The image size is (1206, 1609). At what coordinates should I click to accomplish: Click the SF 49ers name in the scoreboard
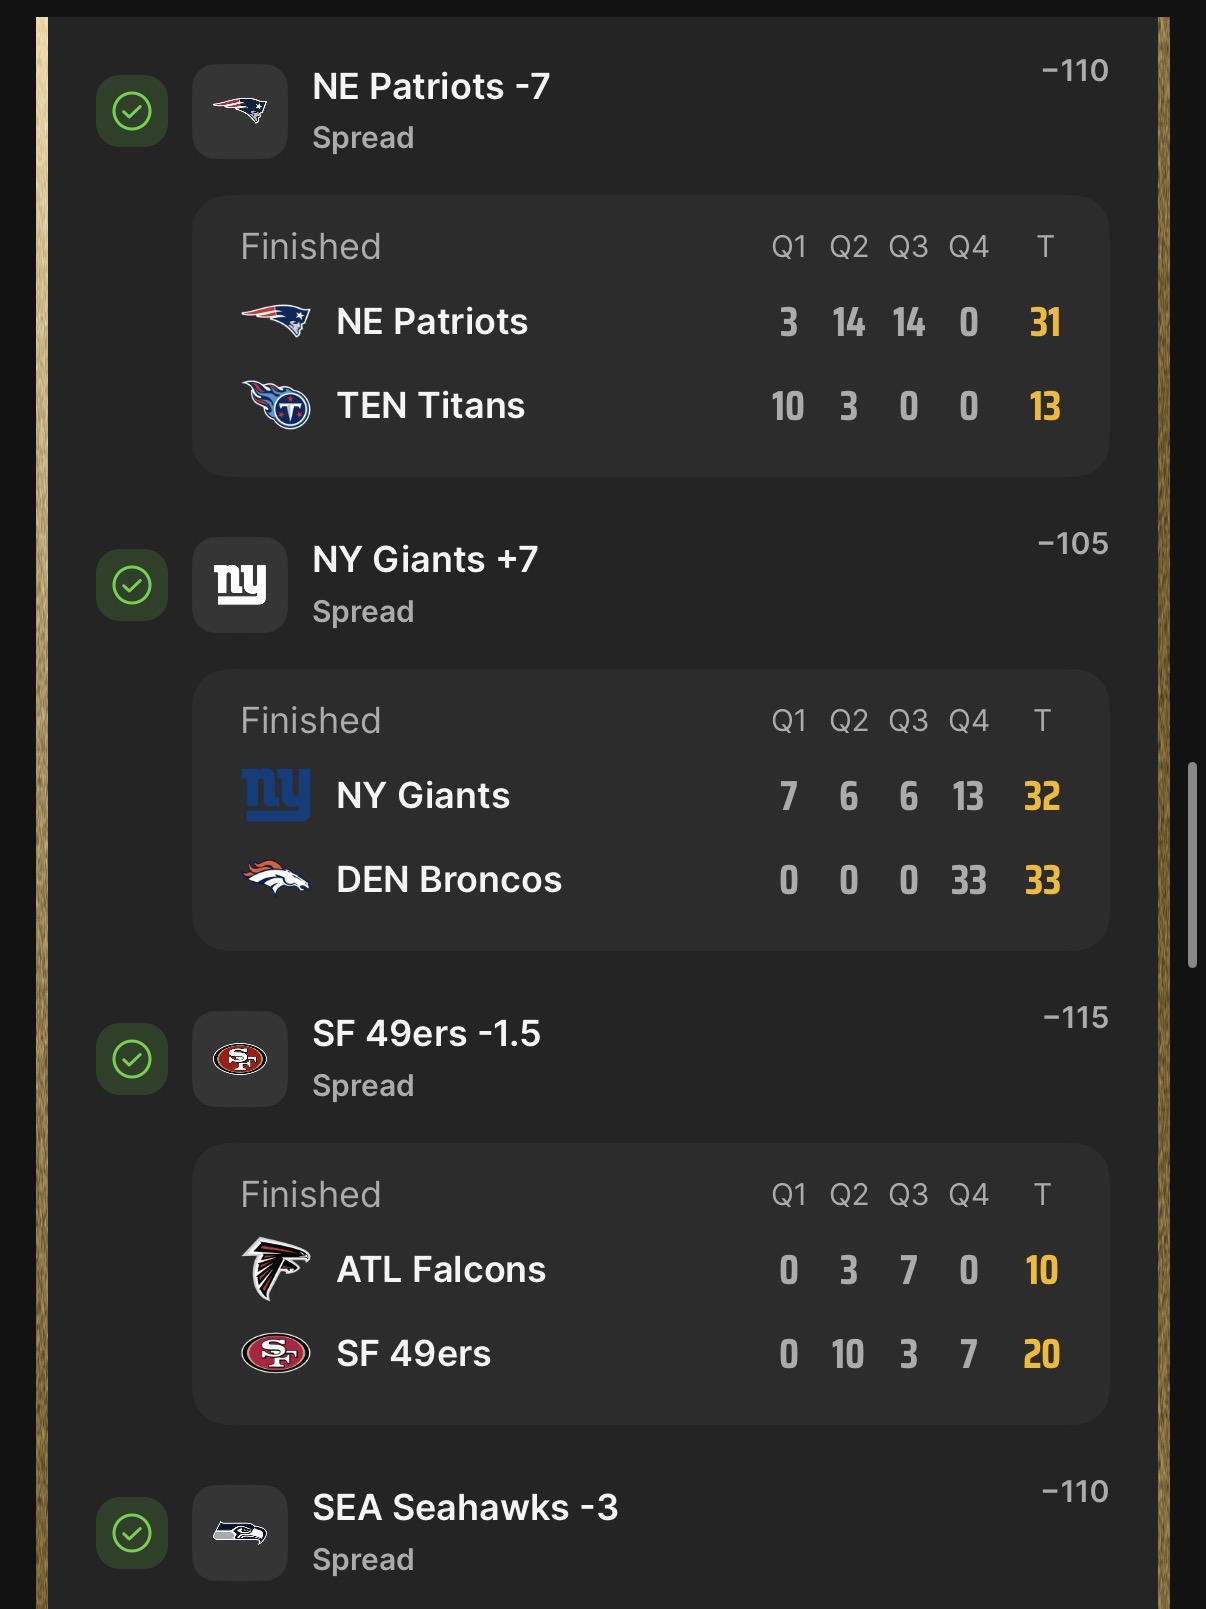pyautogui.click(x=414, y=1354)
